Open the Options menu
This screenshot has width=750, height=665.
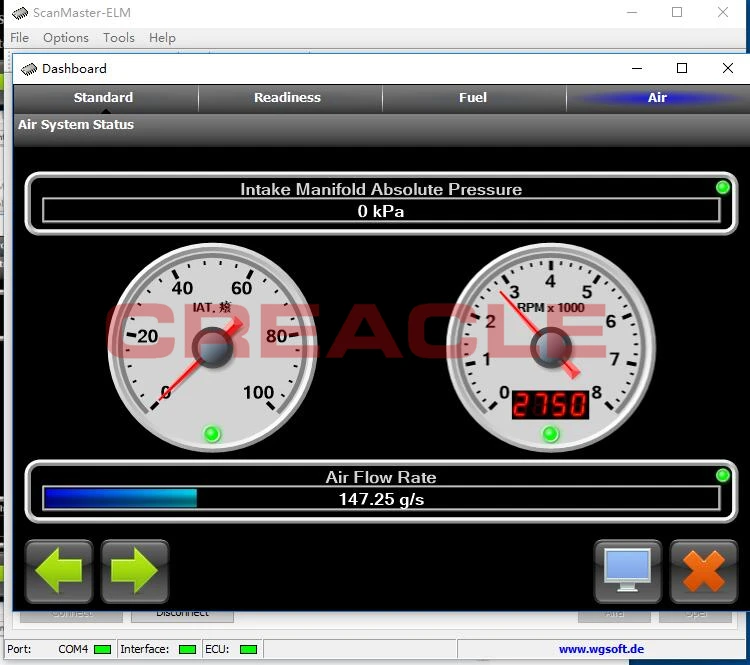66,38
